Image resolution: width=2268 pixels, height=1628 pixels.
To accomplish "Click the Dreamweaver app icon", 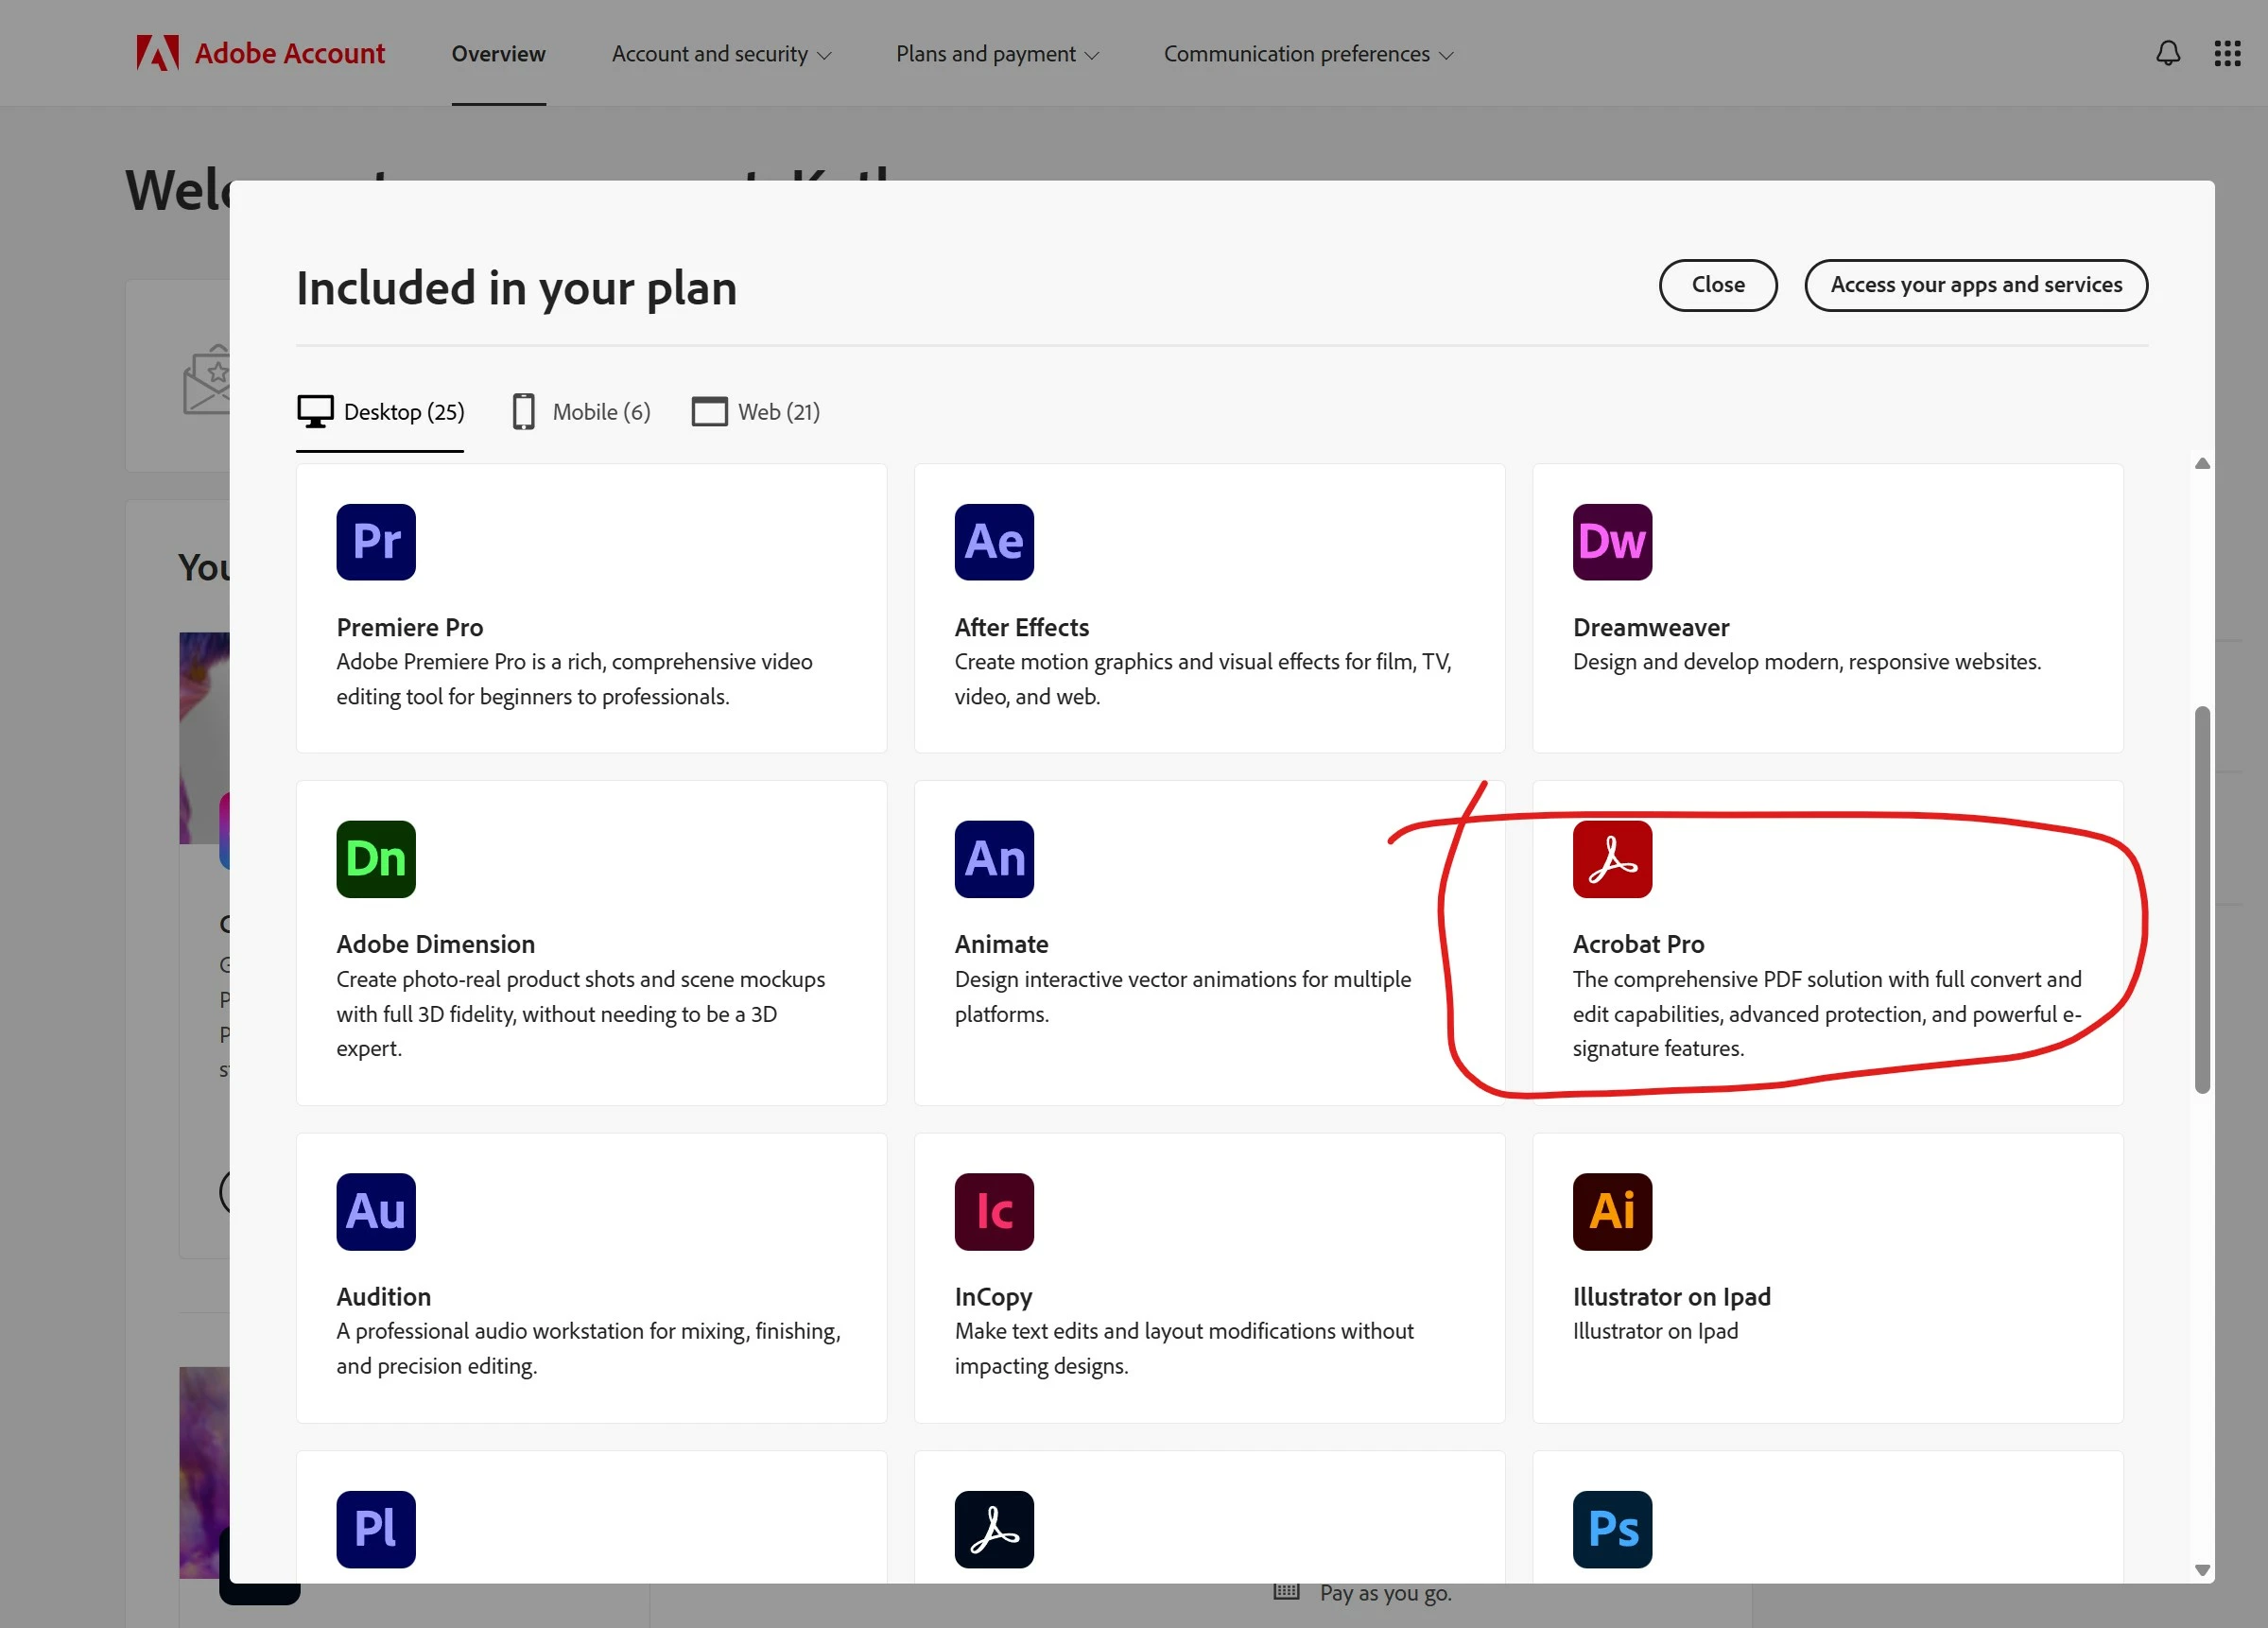I will tap(1612, 542).
